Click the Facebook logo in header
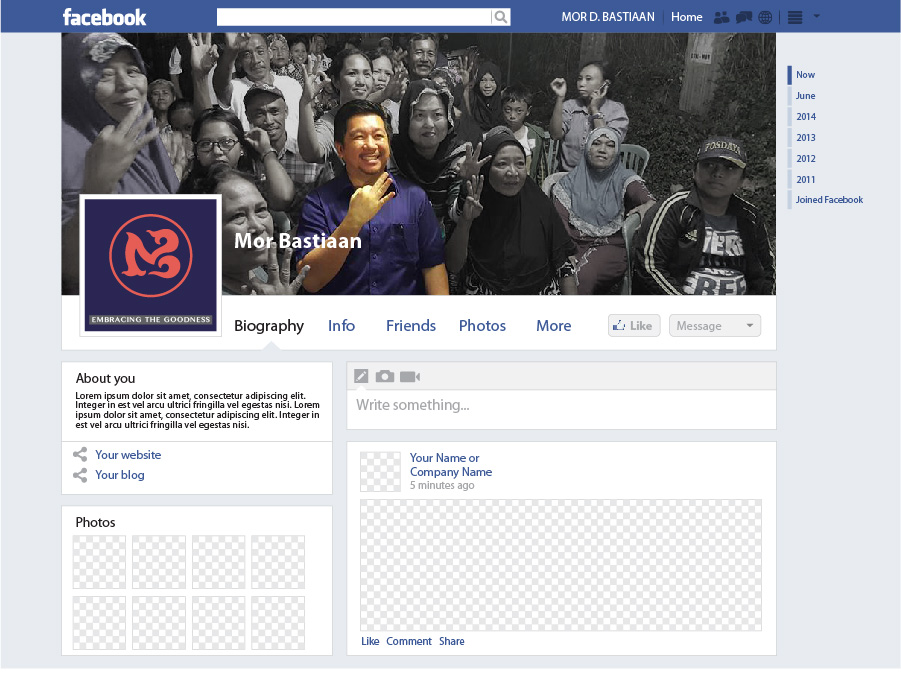Image resolution: width=901 pixels, height=692 pixels. [x=104, y=17]
